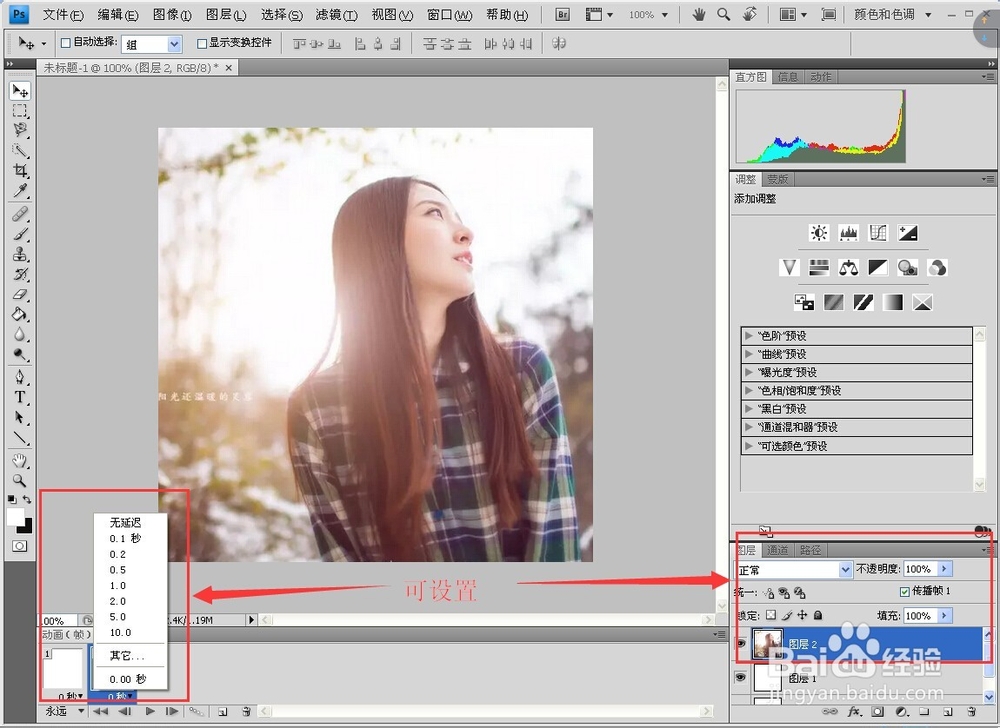Open blend mode 正常 dropdown
1000x728 pixels.
845,569
